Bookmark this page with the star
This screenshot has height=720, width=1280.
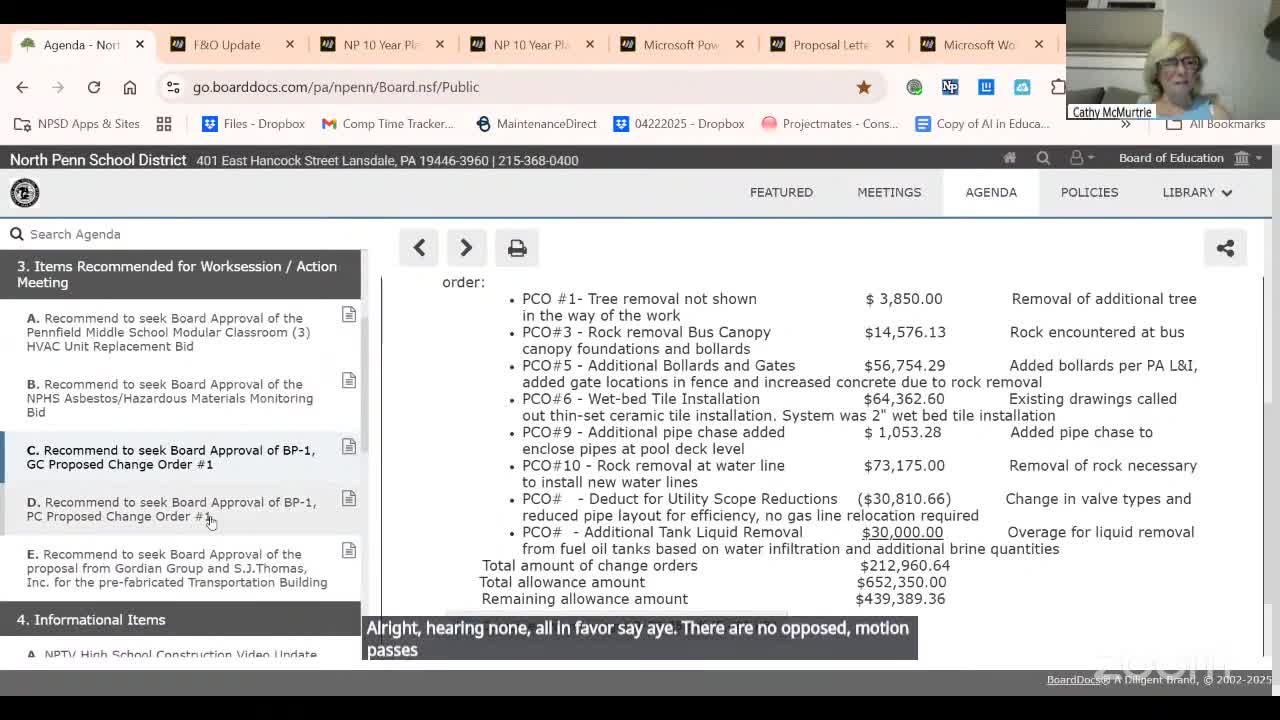coord(864,87)
